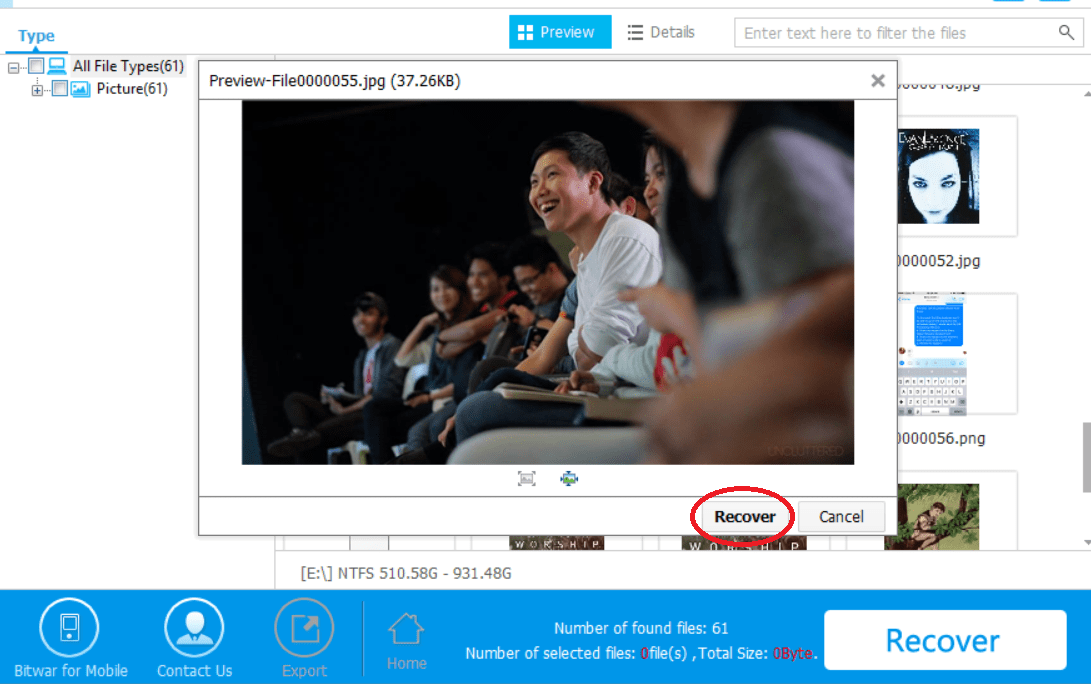Click the search magnifier icon

1066,33
